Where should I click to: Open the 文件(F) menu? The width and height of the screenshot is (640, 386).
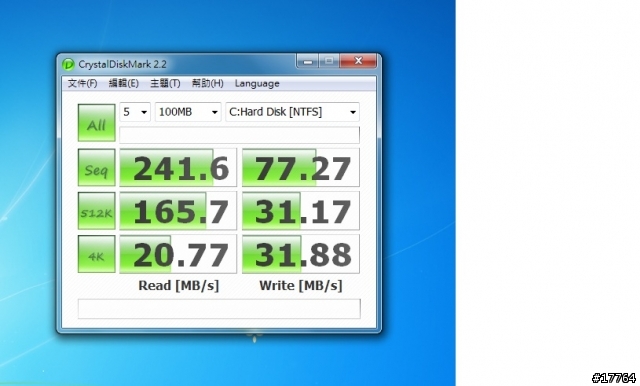[x=82, y=83]
